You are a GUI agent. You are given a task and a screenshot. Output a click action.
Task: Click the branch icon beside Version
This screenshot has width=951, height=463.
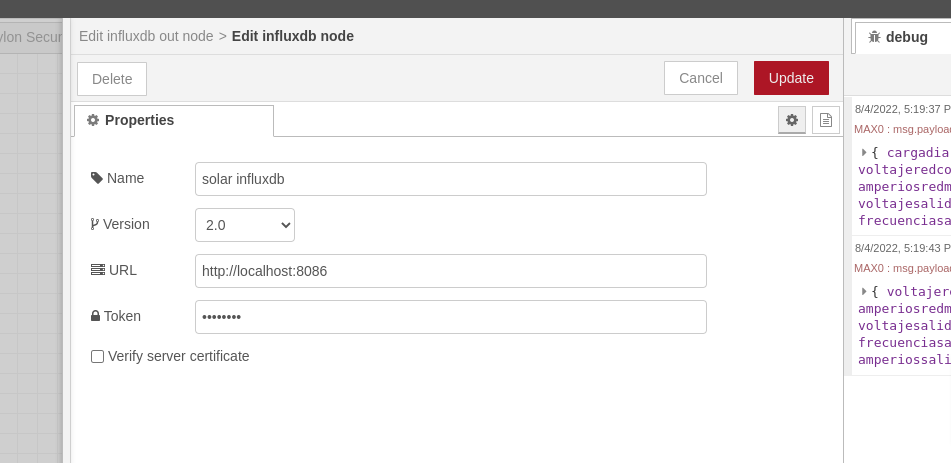click(x=95, y=225)
